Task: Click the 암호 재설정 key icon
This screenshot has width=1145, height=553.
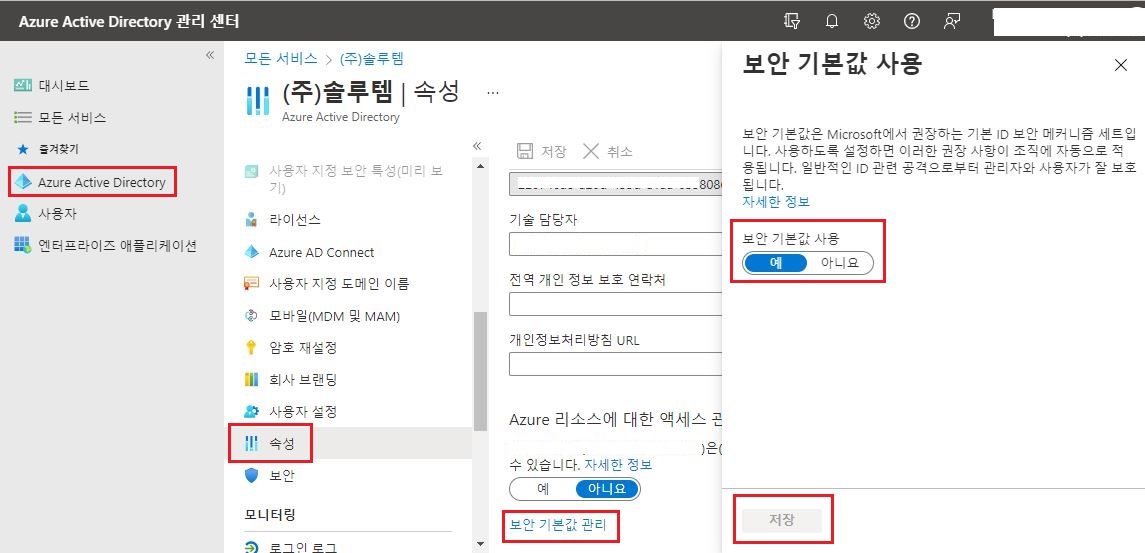Action: 251,348
